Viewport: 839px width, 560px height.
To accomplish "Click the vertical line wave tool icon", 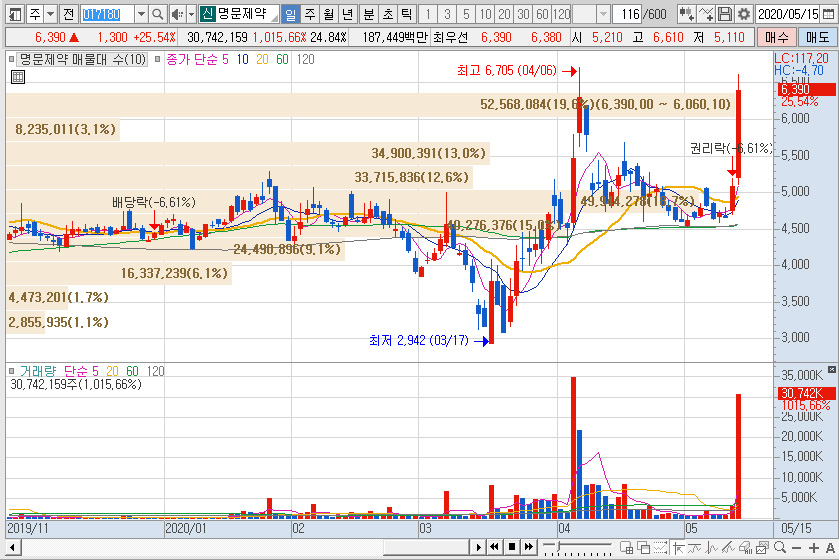I will click(x=712, y=547).
